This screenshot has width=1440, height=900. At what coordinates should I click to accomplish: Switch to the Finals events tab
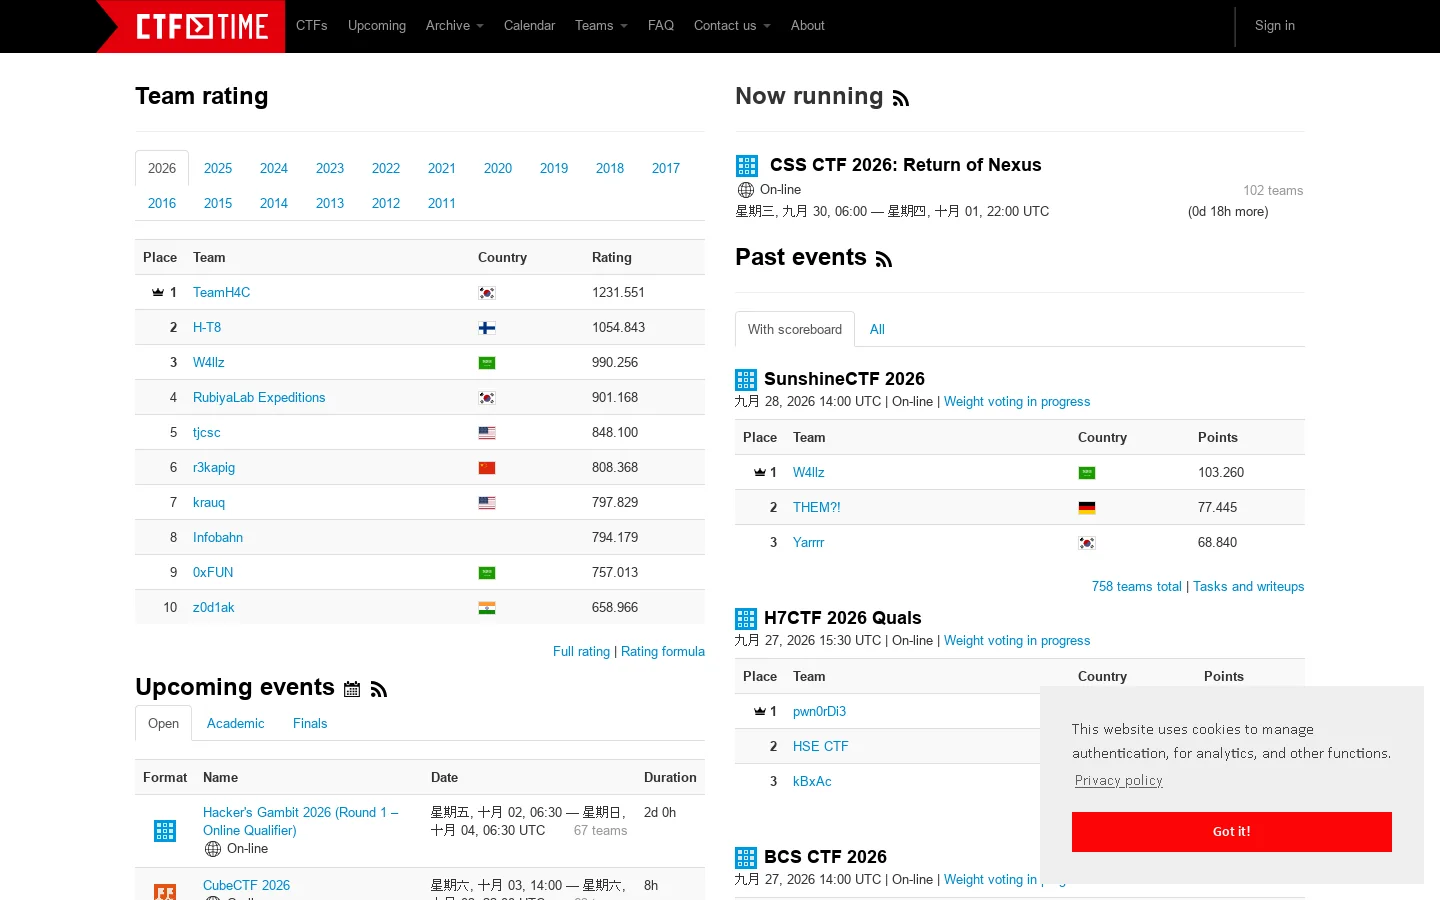(x=310, y=723)
